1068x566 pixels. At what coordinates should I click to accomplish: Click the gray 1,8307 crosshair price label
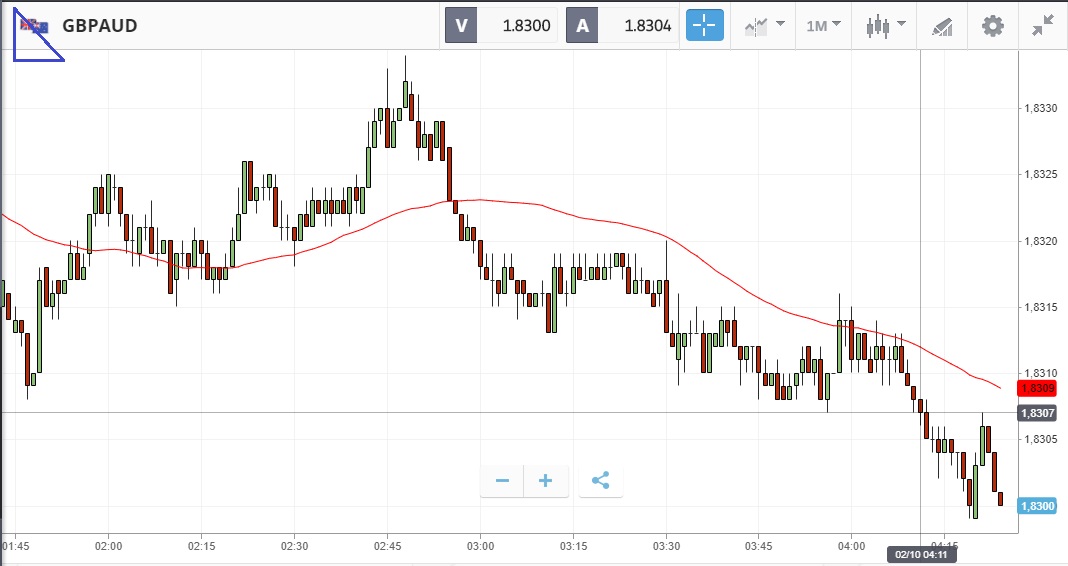pyautogui.click(x=1037, y=413)
